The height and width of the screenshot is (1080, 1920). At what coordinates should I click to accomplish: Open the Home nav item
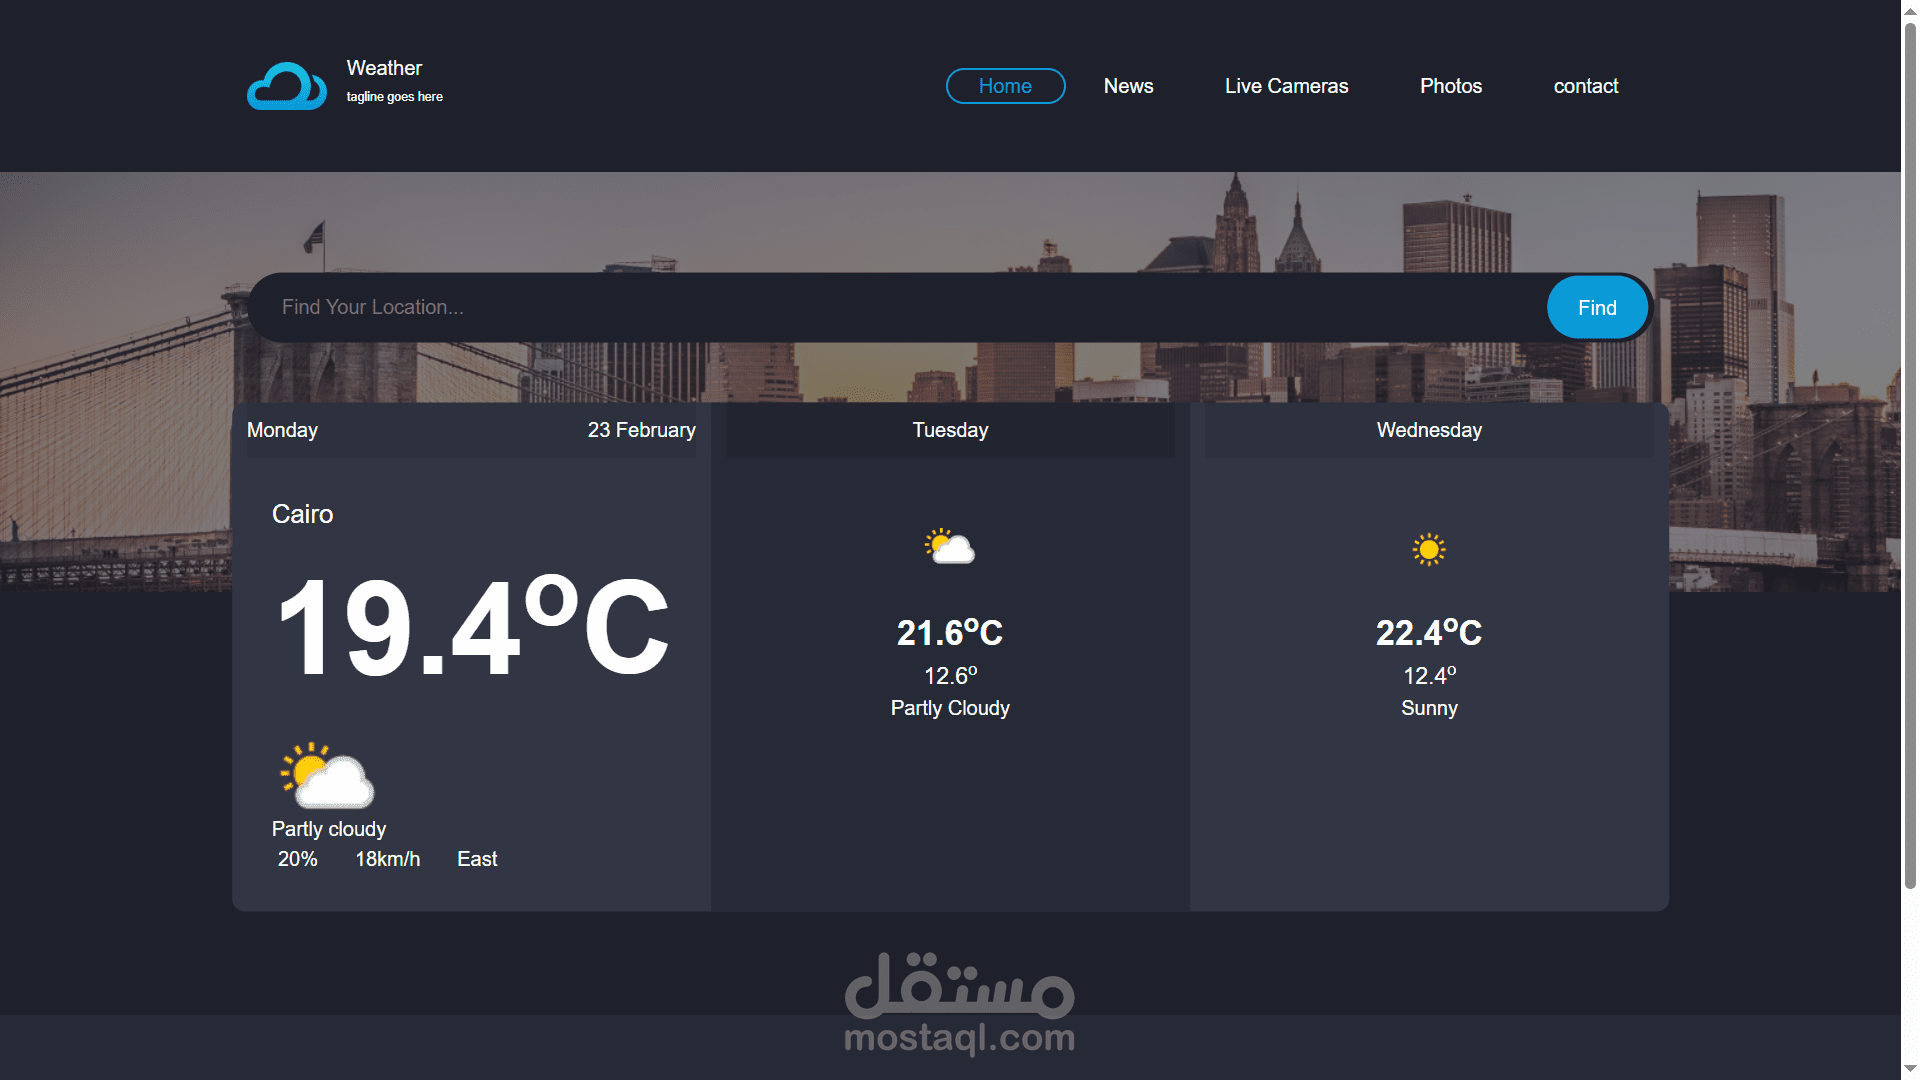[1005, 86]
